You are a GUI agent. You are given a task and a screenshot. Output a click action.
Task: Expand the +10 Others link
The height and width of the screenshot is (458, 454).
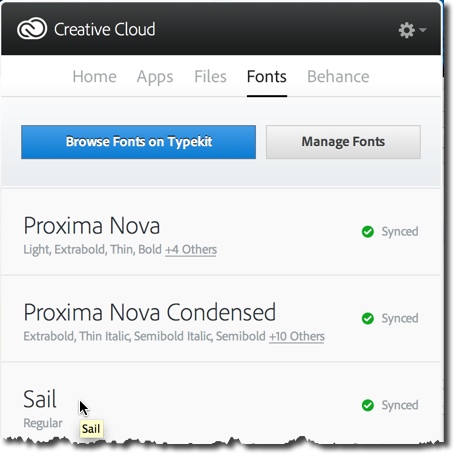coord(297,336)
